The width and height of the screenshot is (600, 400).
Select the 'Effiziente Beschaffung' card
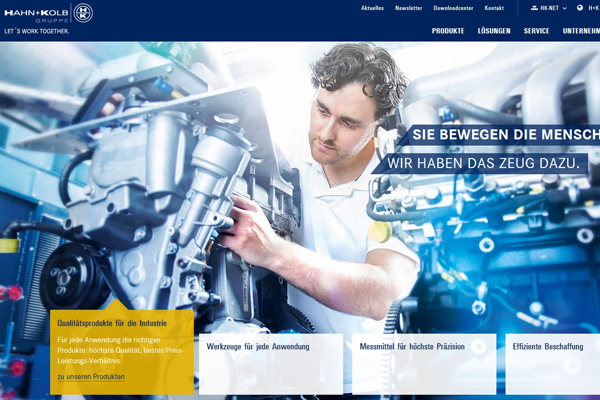[553, 364]
